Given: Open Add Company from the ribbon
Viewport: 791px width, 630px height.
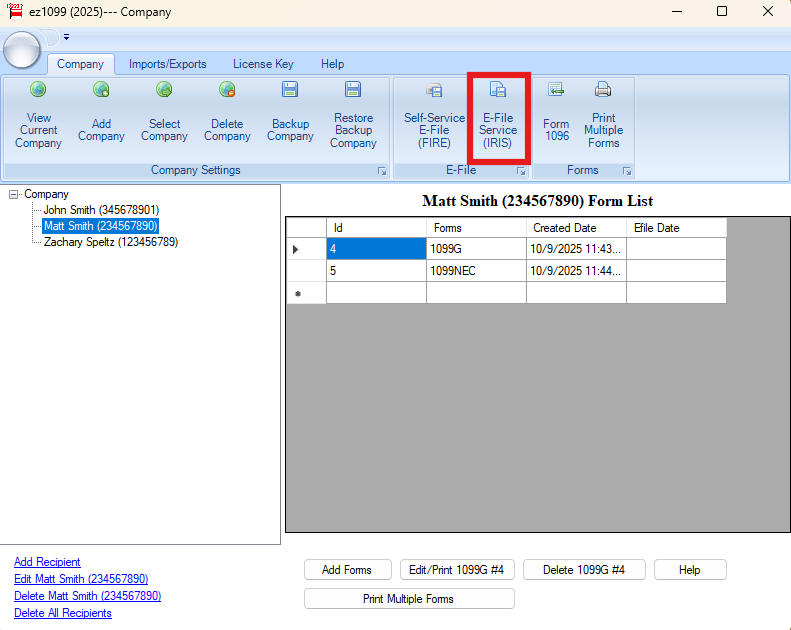Looking at the screenshot, I should pyautogui.click(x=101, y=90).
